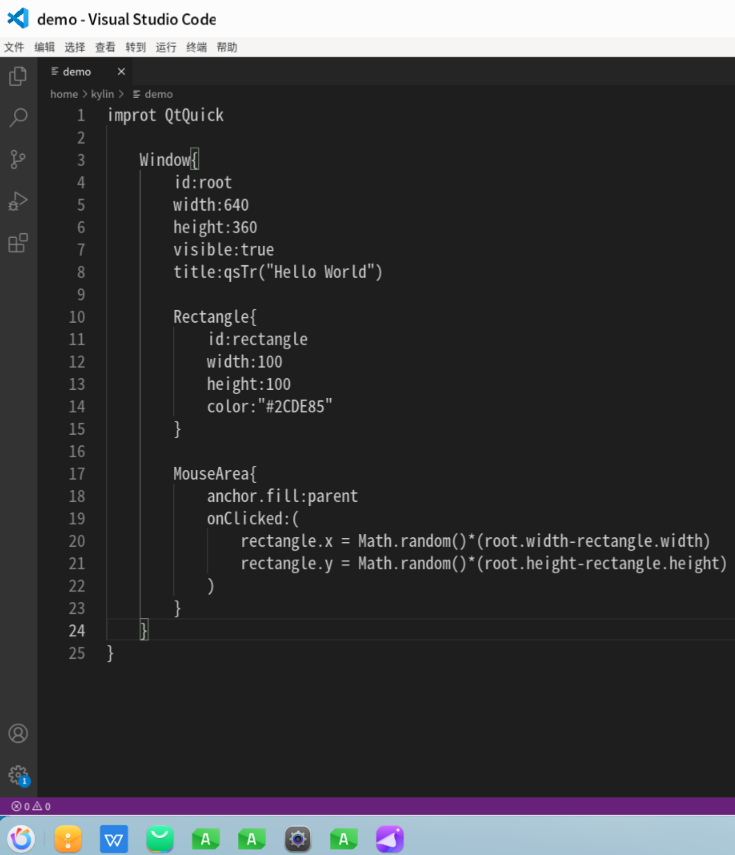Open the green smile app icon in taskbar
The height and width of the screenshot is (855, 735).
pos(160,839)
